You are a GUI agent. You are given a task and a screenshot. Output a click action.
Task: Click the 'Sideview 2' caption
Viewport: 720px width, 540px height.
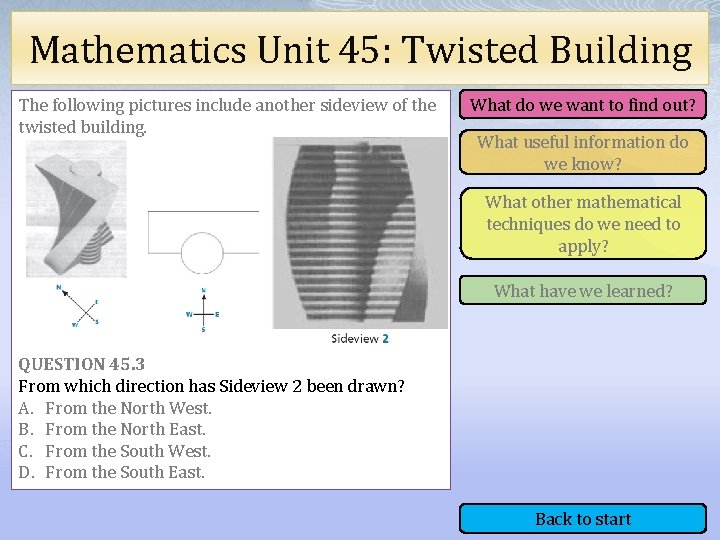(x=360, y=339)
